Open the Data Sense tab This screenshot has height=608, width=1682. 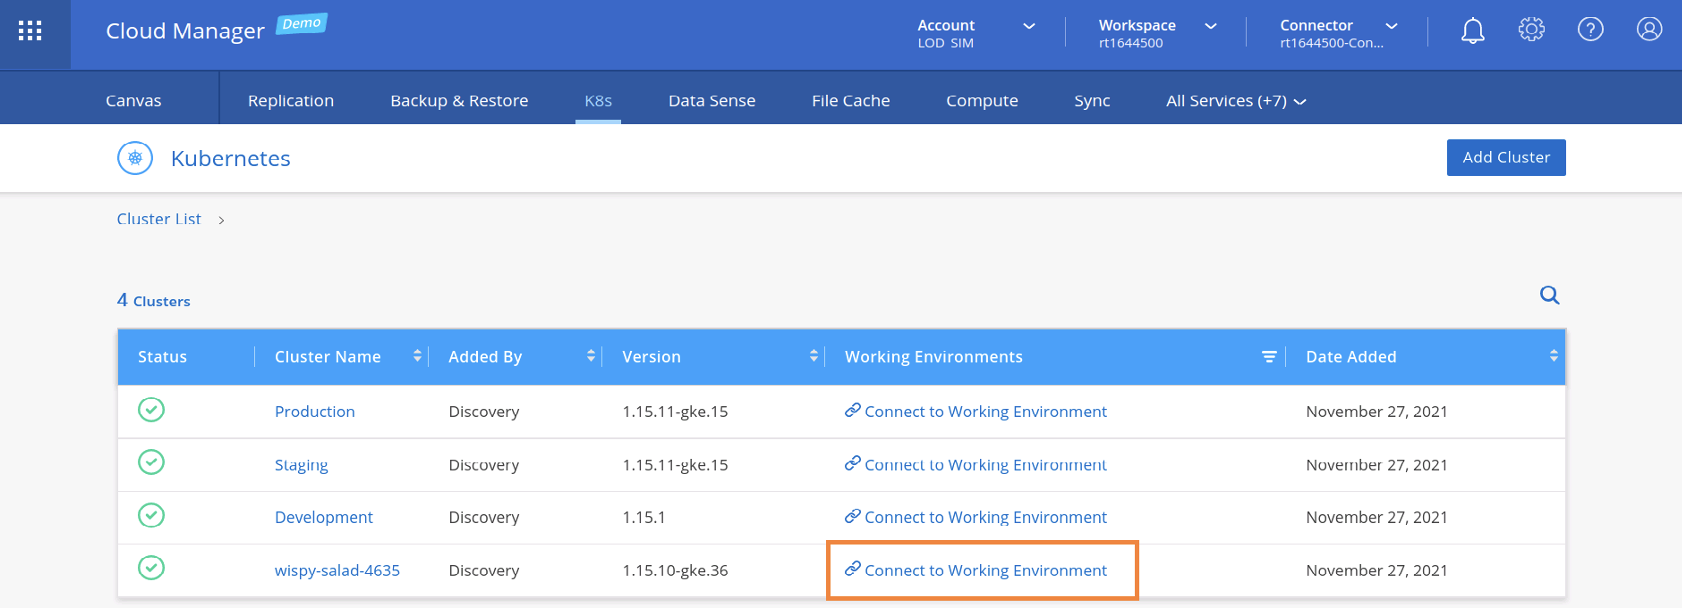point(712,101)
